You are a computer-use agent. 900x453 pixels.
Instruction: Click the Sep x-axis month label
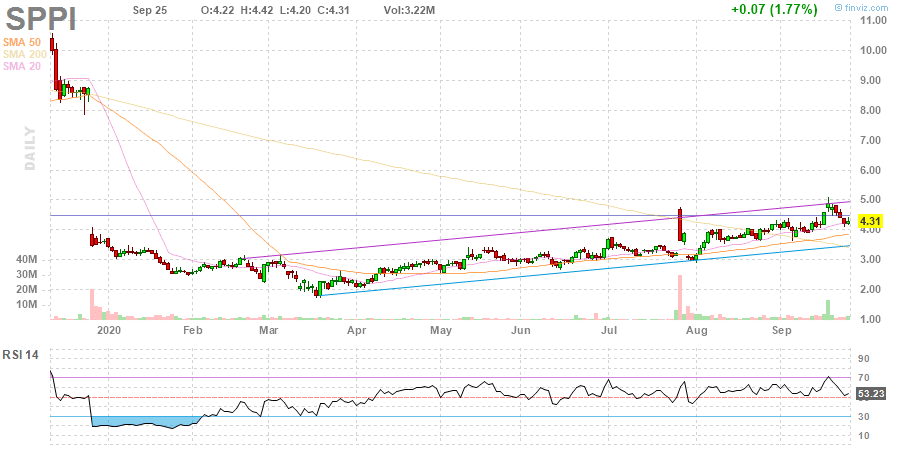[x=781, y=330]
